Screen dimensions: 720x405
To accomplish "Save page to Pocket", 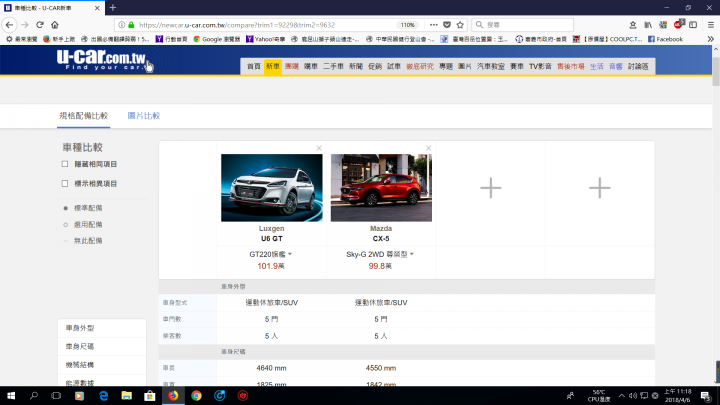I will [x=447, y=25].
